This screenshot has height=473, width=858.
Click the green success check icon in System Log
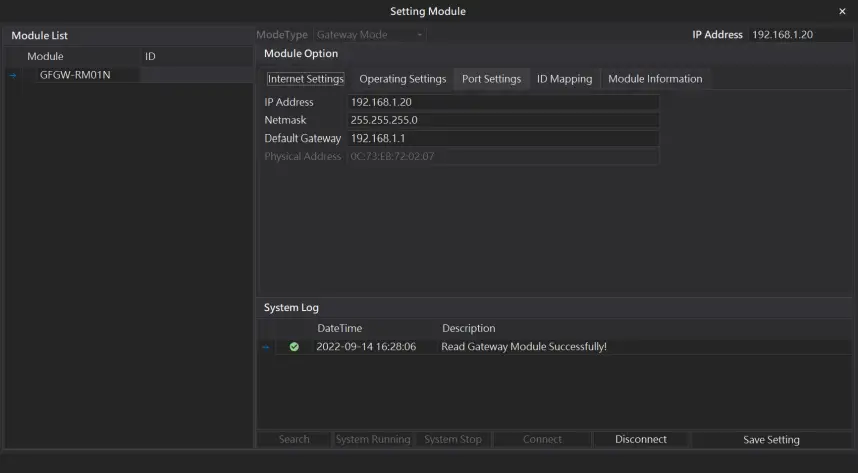[x=294, y=347]
